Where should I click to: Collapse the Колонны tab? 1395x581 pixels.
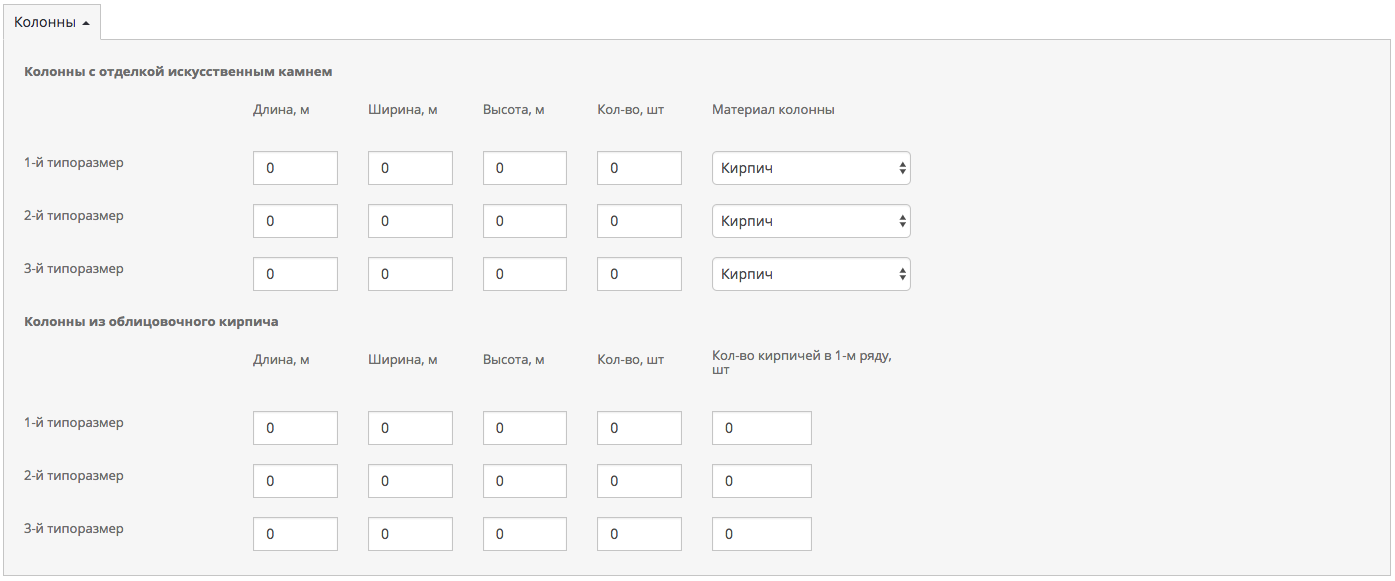coord(52,22)
